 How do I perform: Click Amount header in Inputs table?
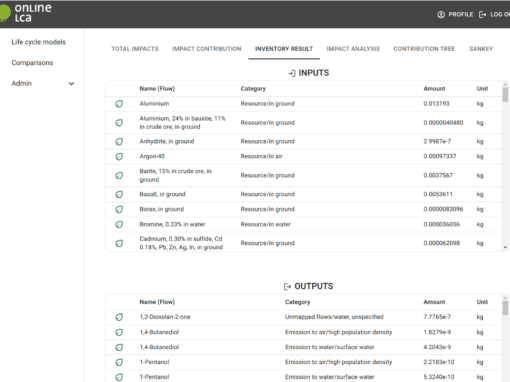tap(434, 89)
